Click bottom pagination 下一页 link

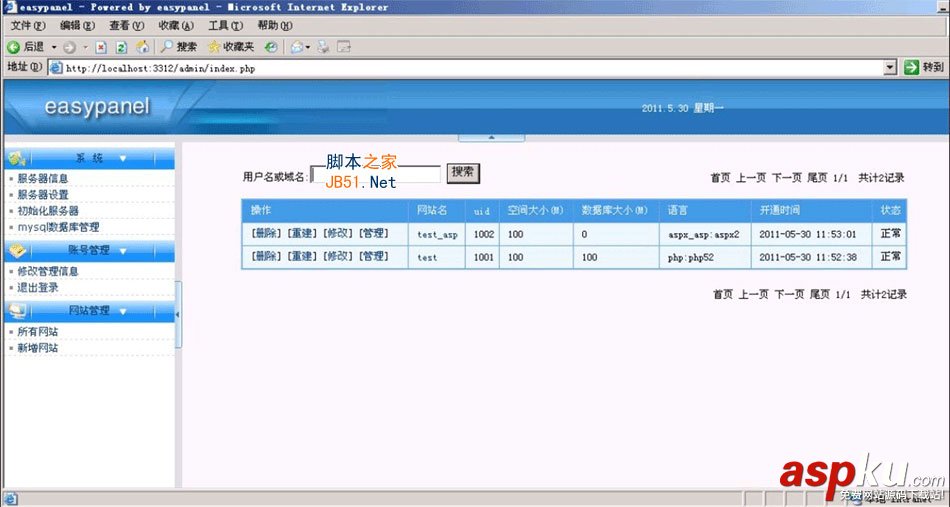789,294
